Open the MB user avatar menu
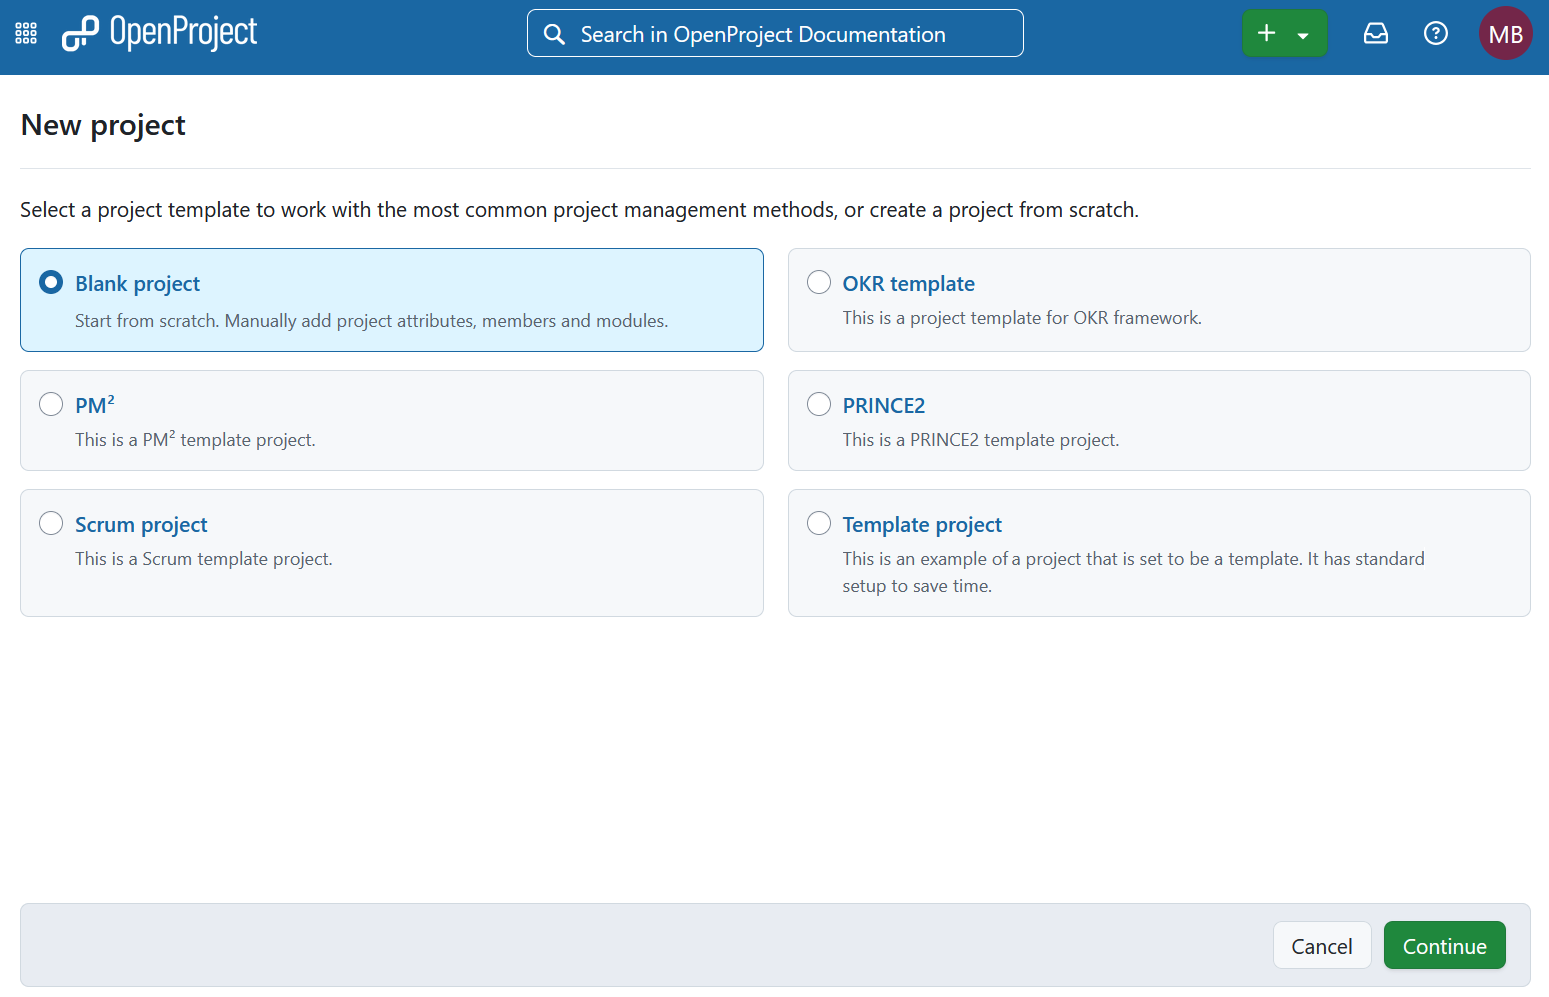Screen dimensions: 1549x997 coord(1505,34)
